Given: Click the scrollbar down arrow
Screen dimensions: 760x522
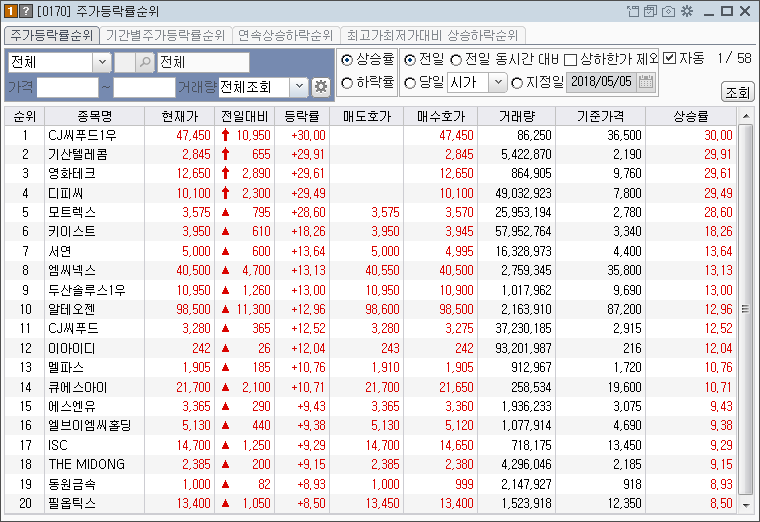Looking at the screenshot, I should click(746, 505).
